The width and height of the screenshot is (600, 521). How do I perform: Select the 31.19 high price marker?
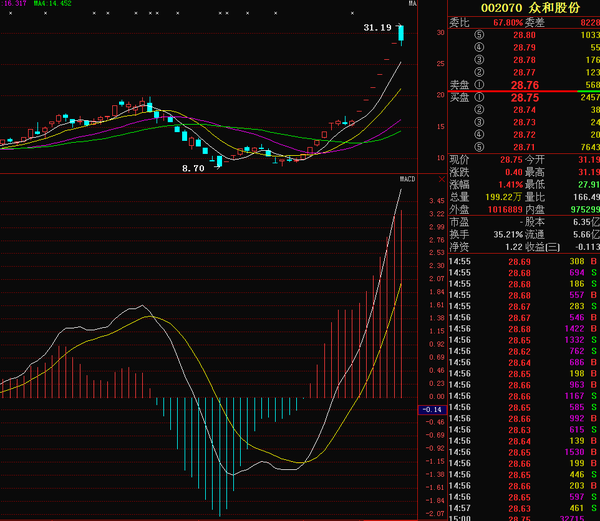coord(377,28)
